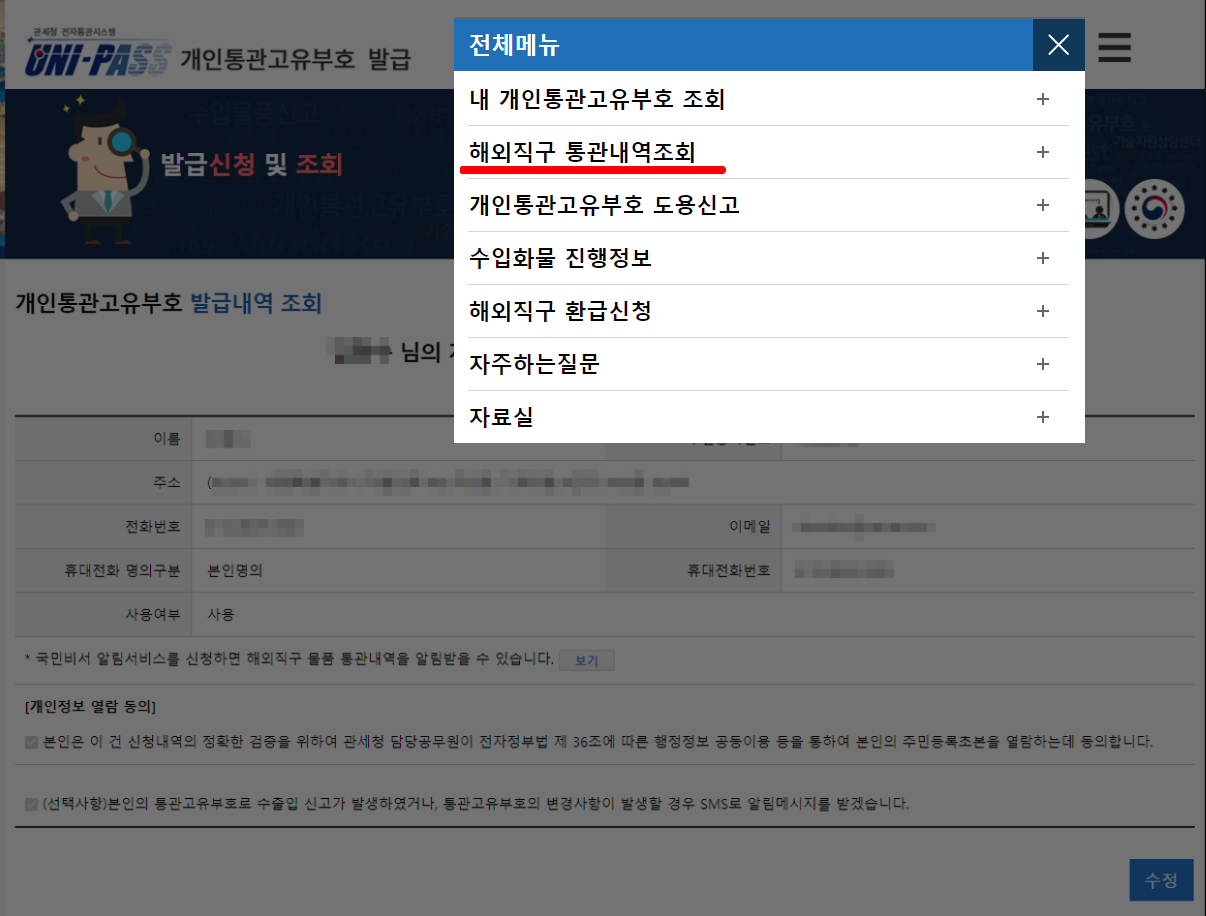Click the 사용여부 label cell

[x=103, y=614]
